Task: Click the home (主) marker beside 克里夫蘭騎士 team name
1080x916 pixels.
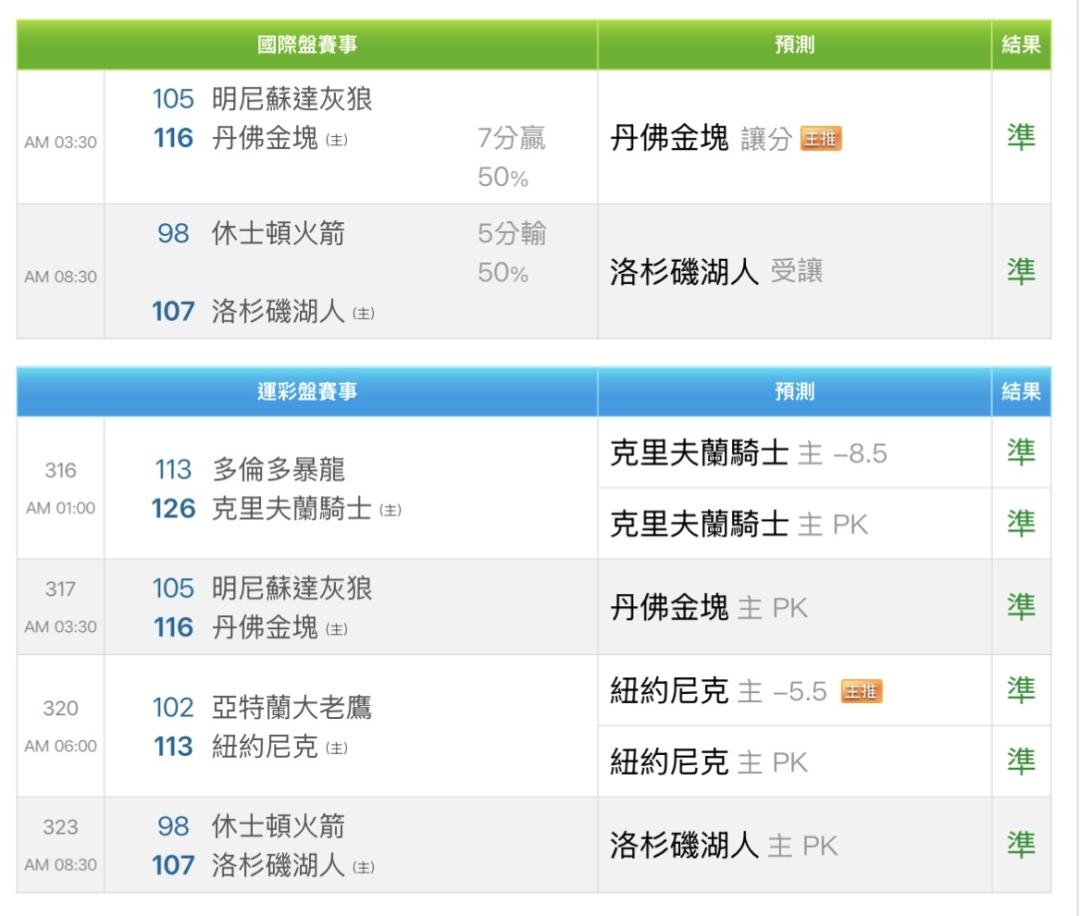Action: [390, 510]
